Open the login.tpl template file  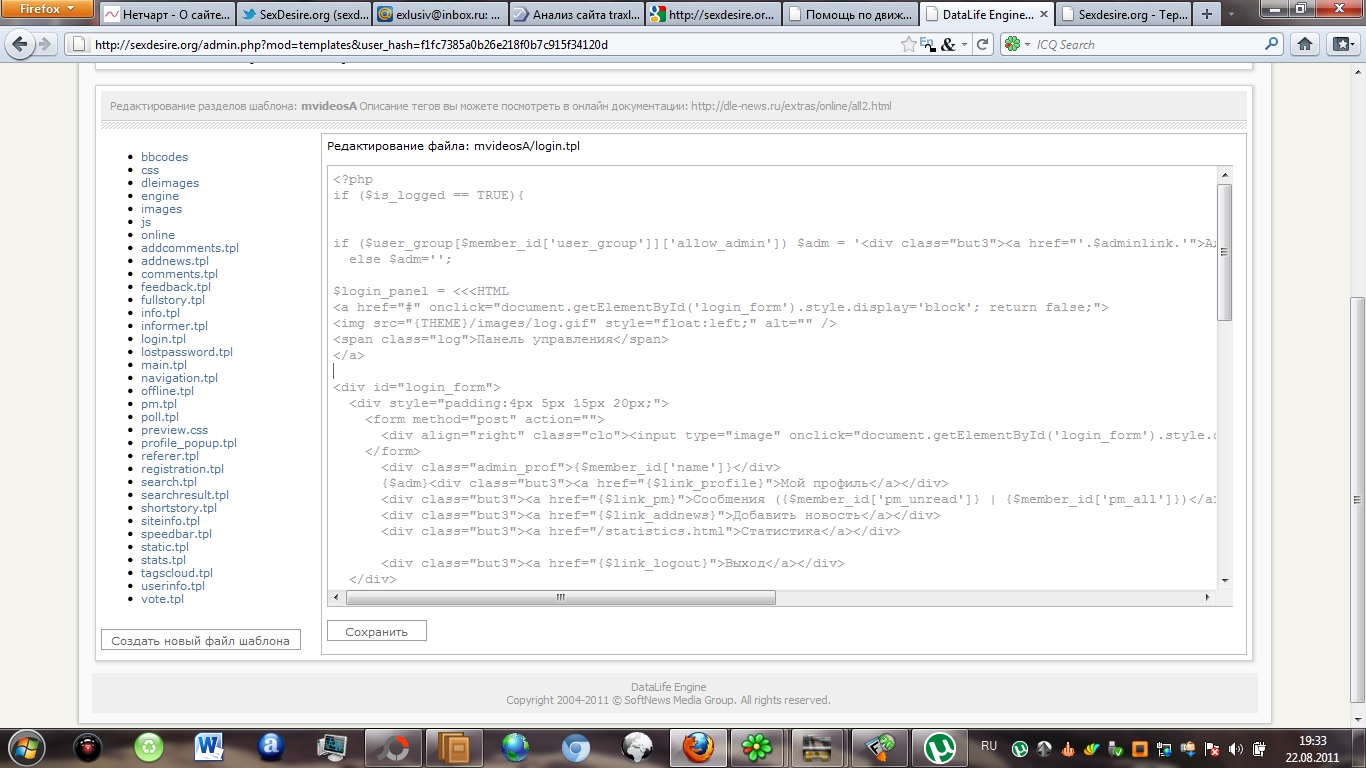(163, 339)
